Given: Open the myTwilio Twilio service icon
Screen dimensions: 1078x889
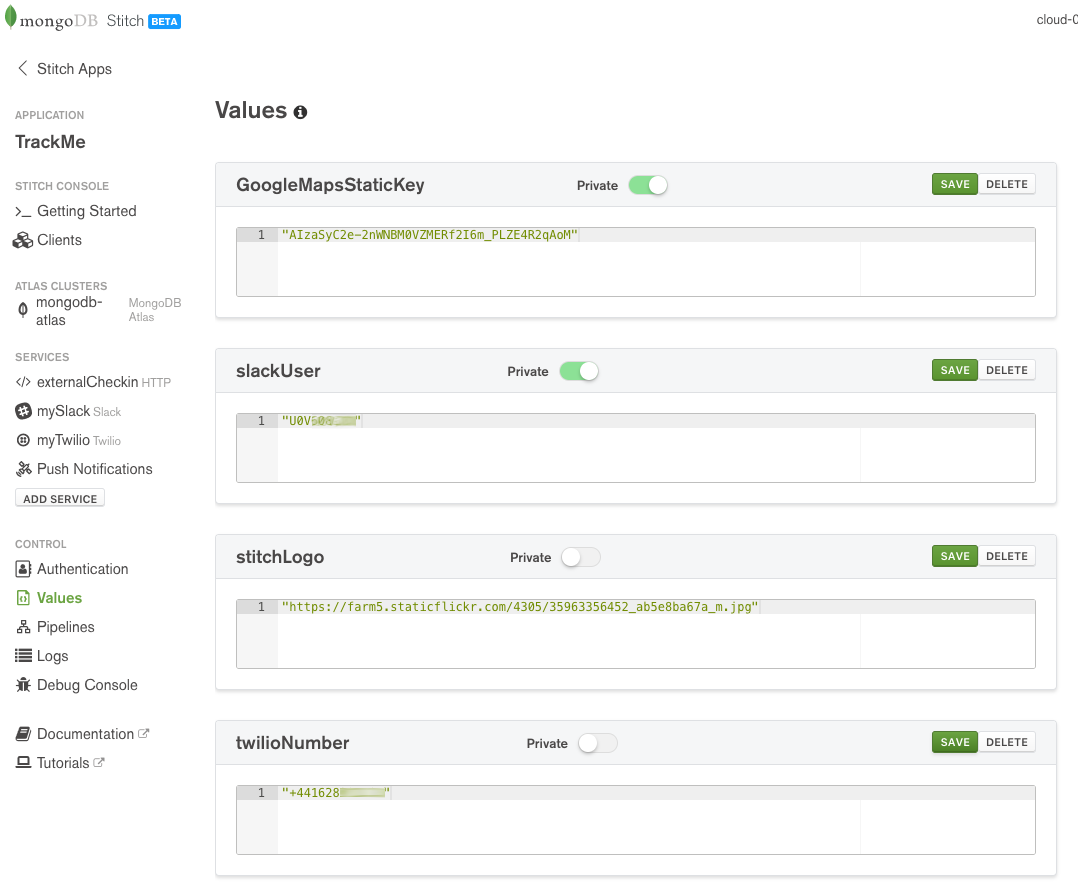Looking at the screenshot, I should coord(22,440).
